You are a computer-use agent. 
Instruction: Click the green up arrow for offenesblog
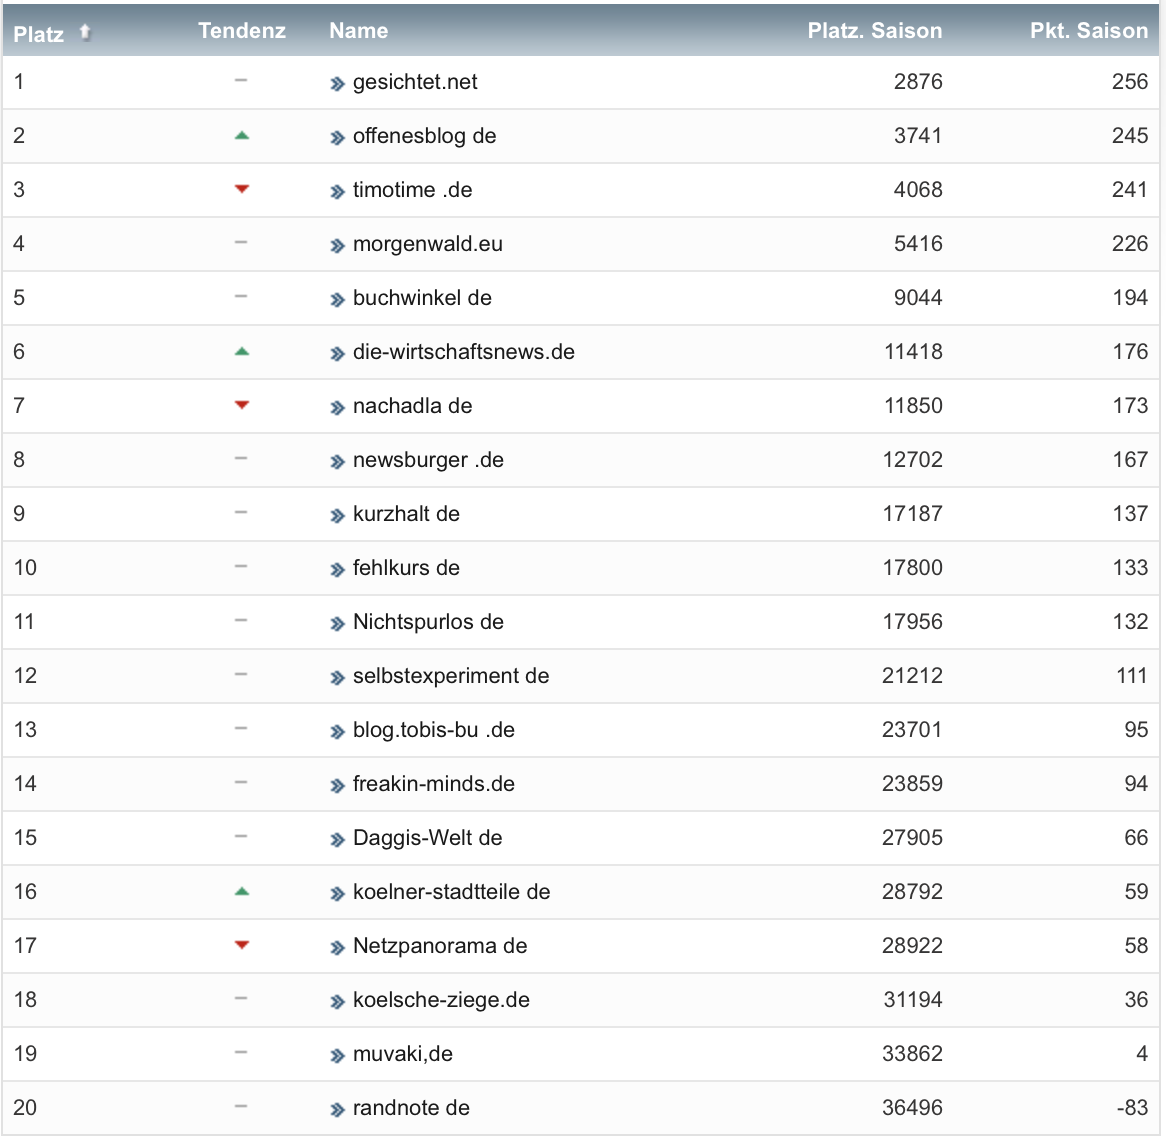click(241, 136)
